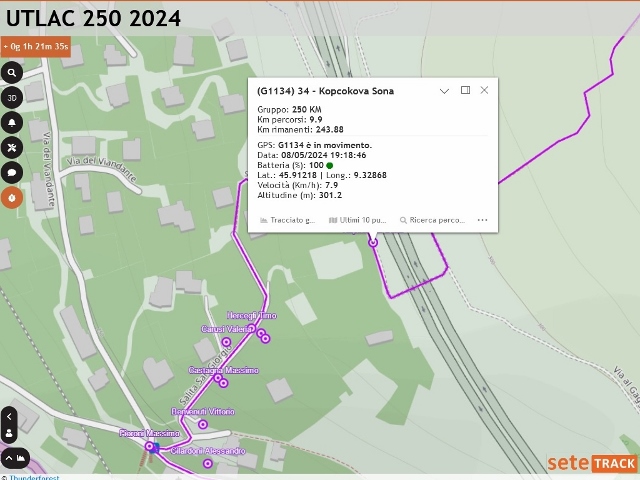The height and width of the screenshot is (480, 640).
Task: Close the Kopcokova Sona info popup
Action: pyautogui.click(x=484, y=90)
